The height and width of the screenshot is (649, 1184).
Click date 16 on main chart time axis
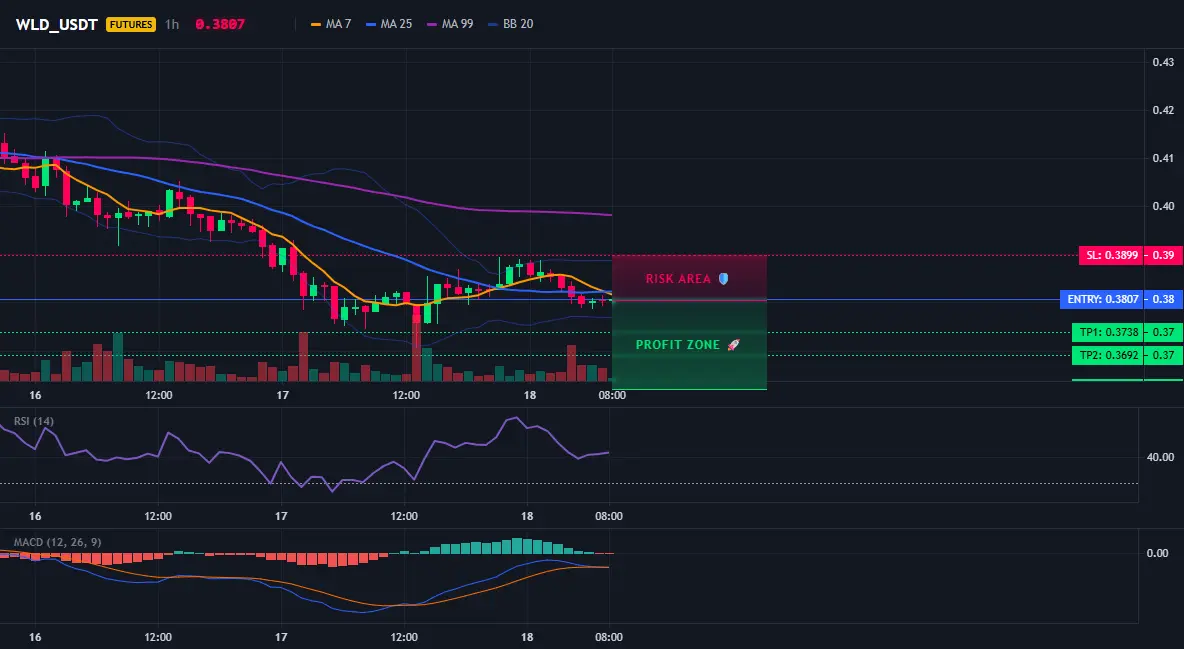[x=35, y=395]
